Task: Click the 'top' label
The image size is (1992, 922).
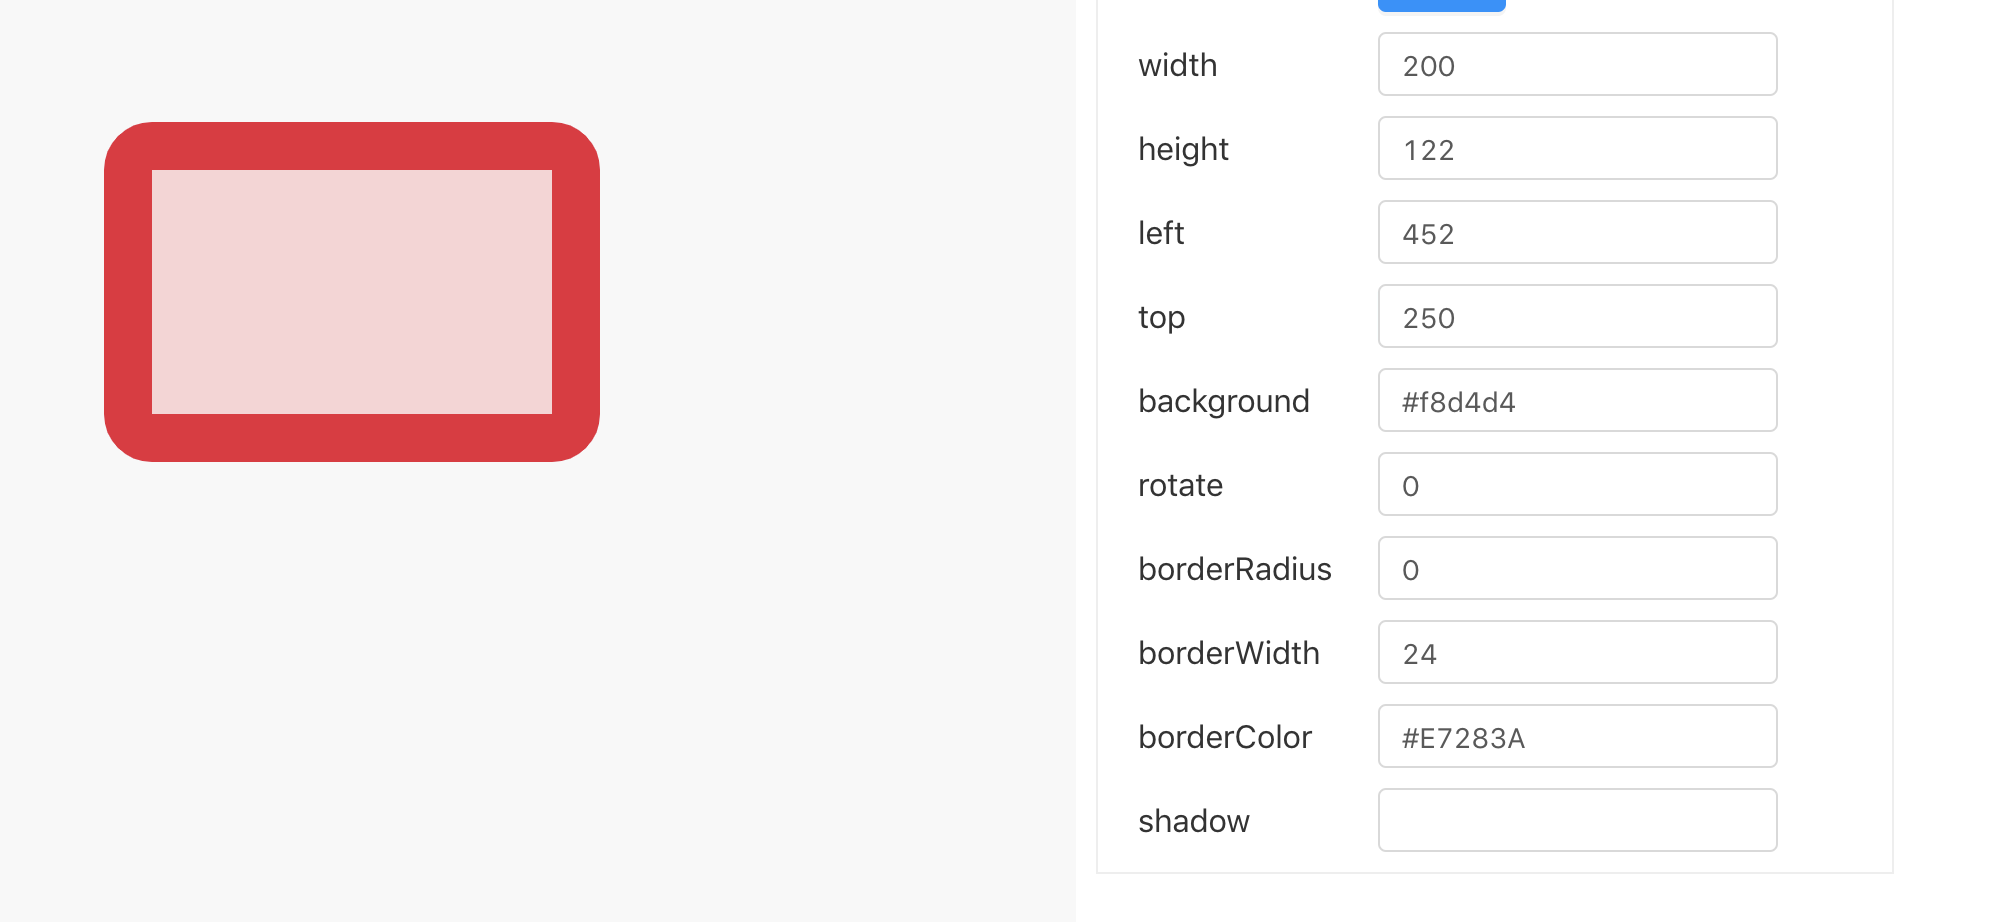Action: click(x=1162, y=318)
